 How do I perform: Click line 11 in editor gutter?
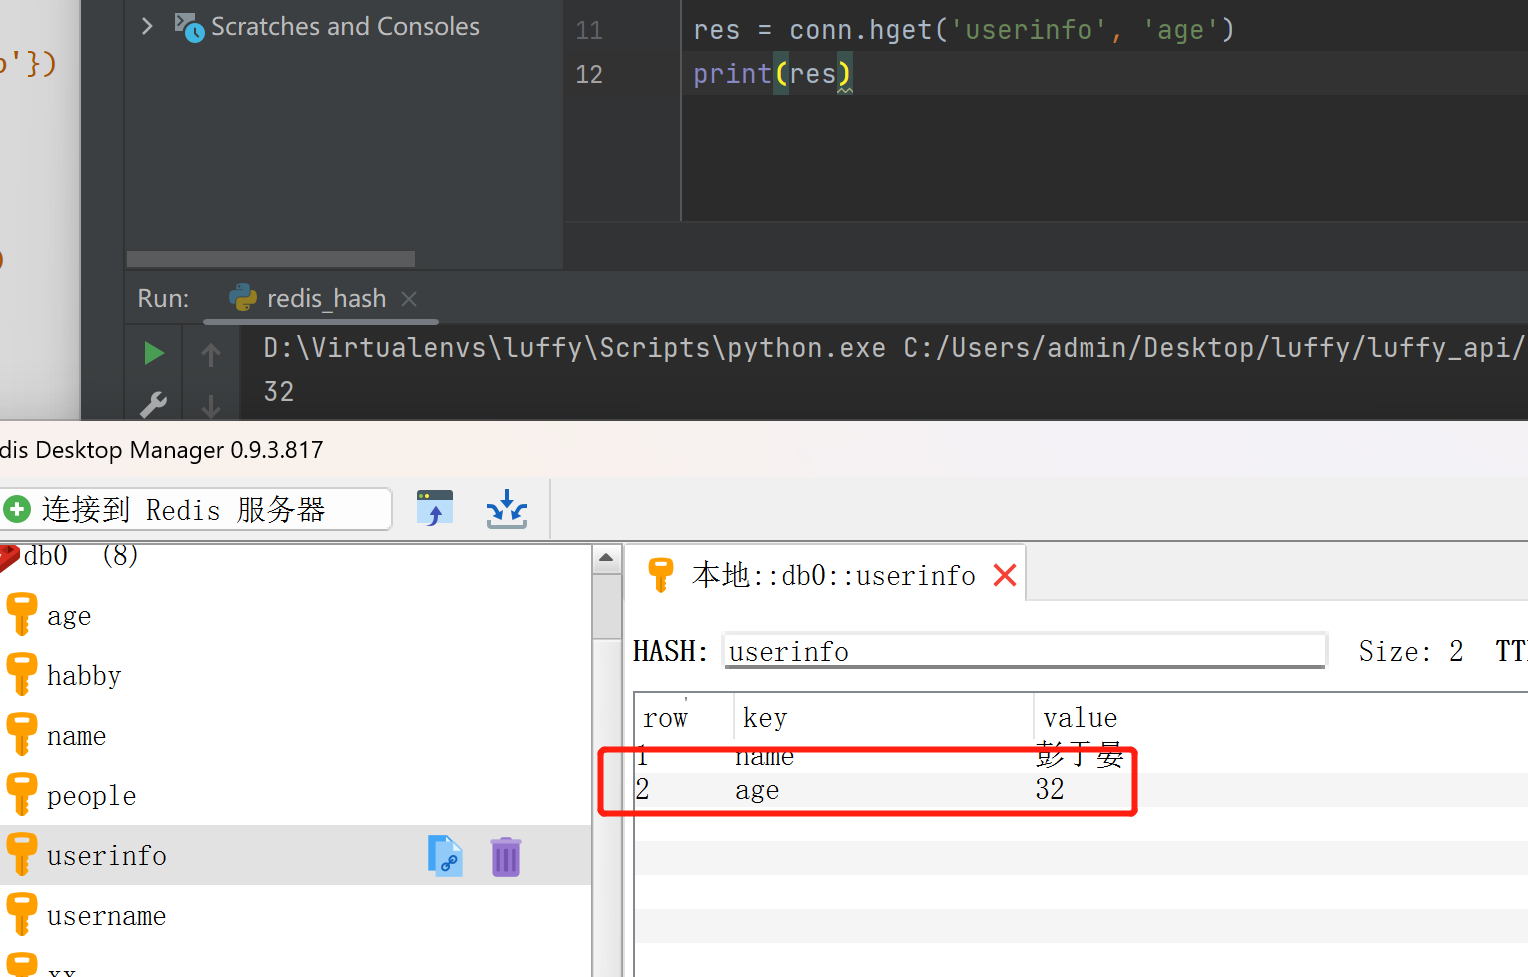(589, 30)
